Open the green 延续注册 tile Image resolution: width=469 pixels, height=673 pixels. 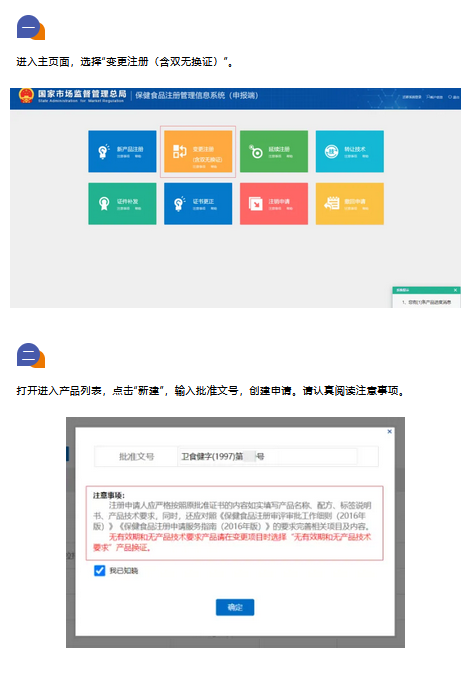(274, 152)
